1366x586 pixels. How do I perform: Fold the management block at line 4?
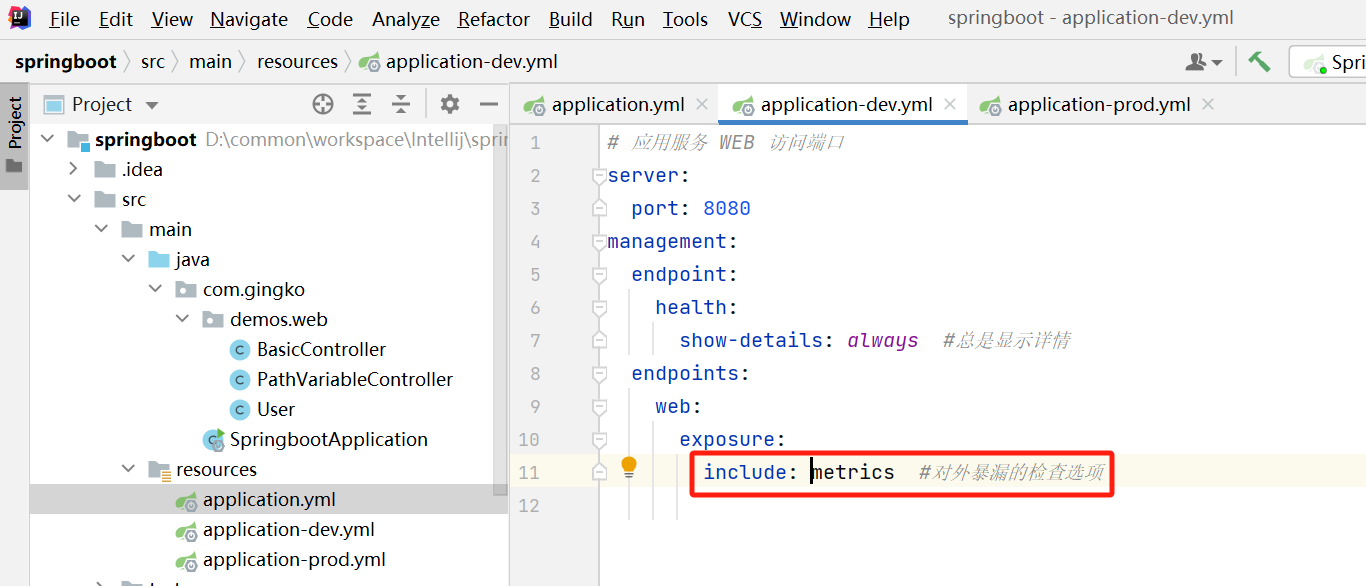point(599,241)
